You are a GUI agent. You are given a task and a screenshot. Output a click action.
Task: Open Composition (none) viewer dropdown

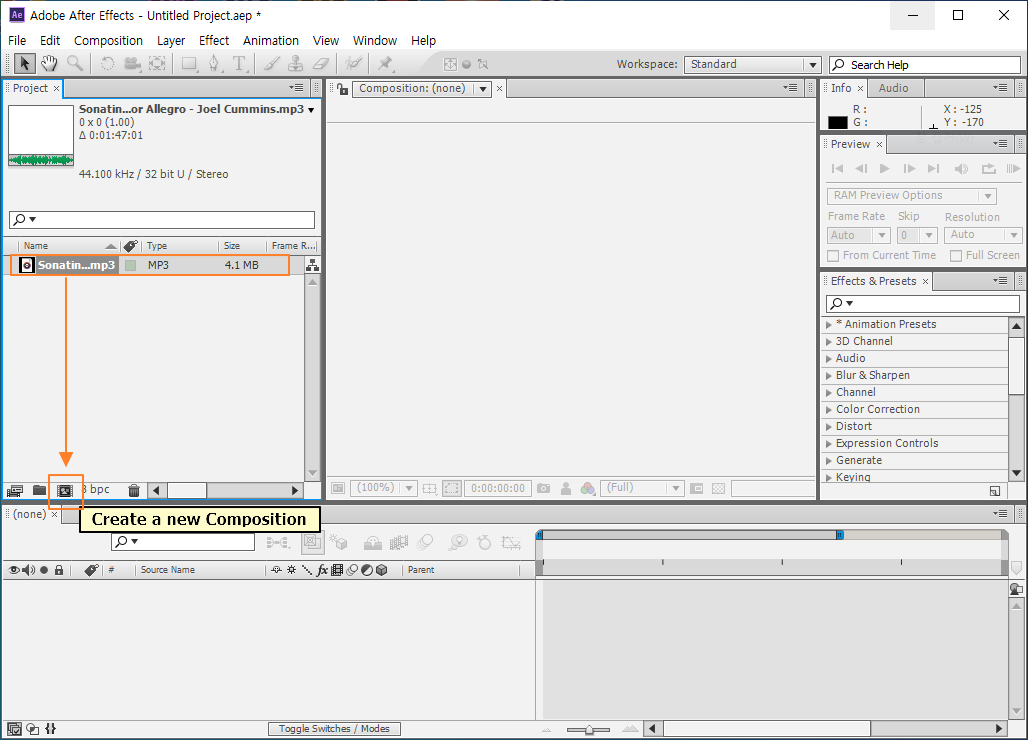pos(422,88)
